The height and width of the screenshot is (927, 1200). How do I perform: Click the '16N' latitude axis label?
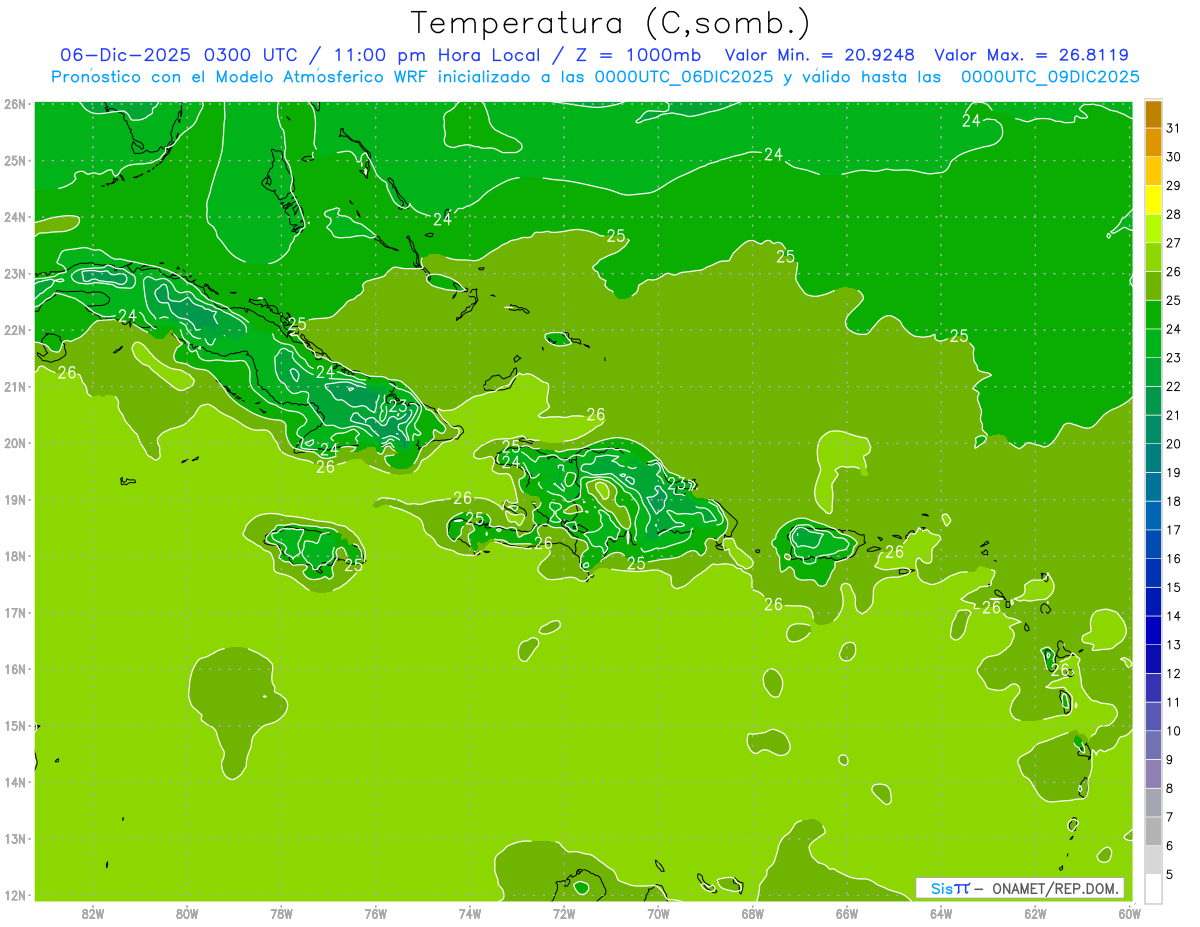click(14, 669)
